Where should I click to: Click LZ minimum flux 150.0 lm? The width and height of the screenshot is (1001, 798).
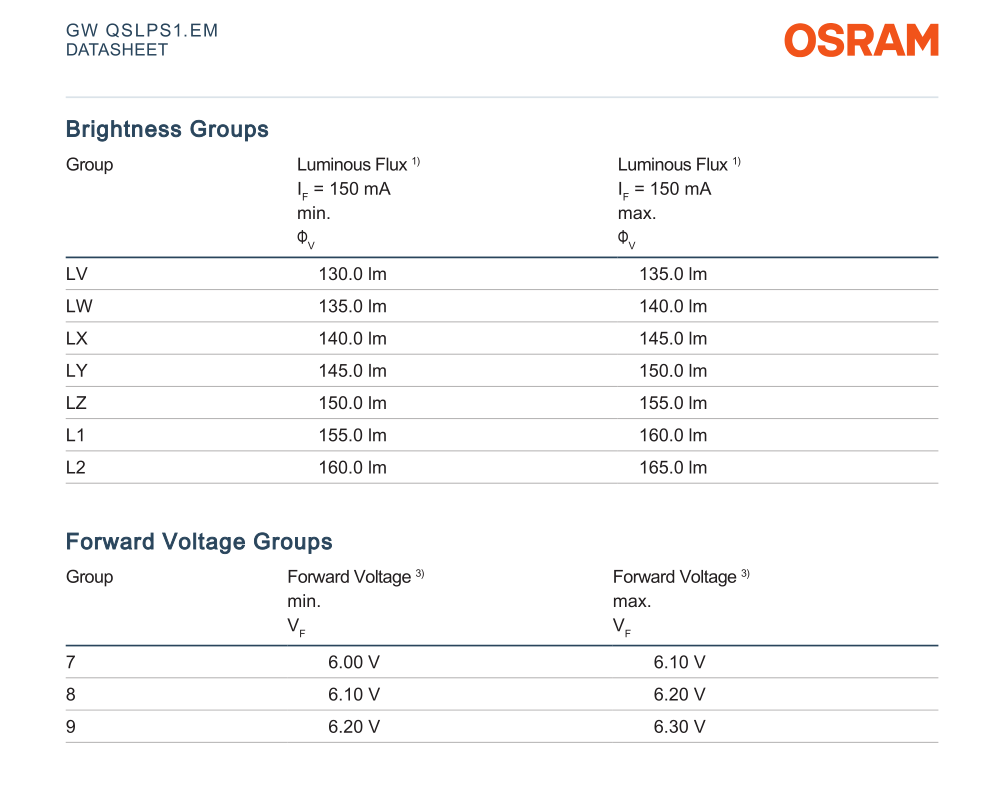click(352, 403)
